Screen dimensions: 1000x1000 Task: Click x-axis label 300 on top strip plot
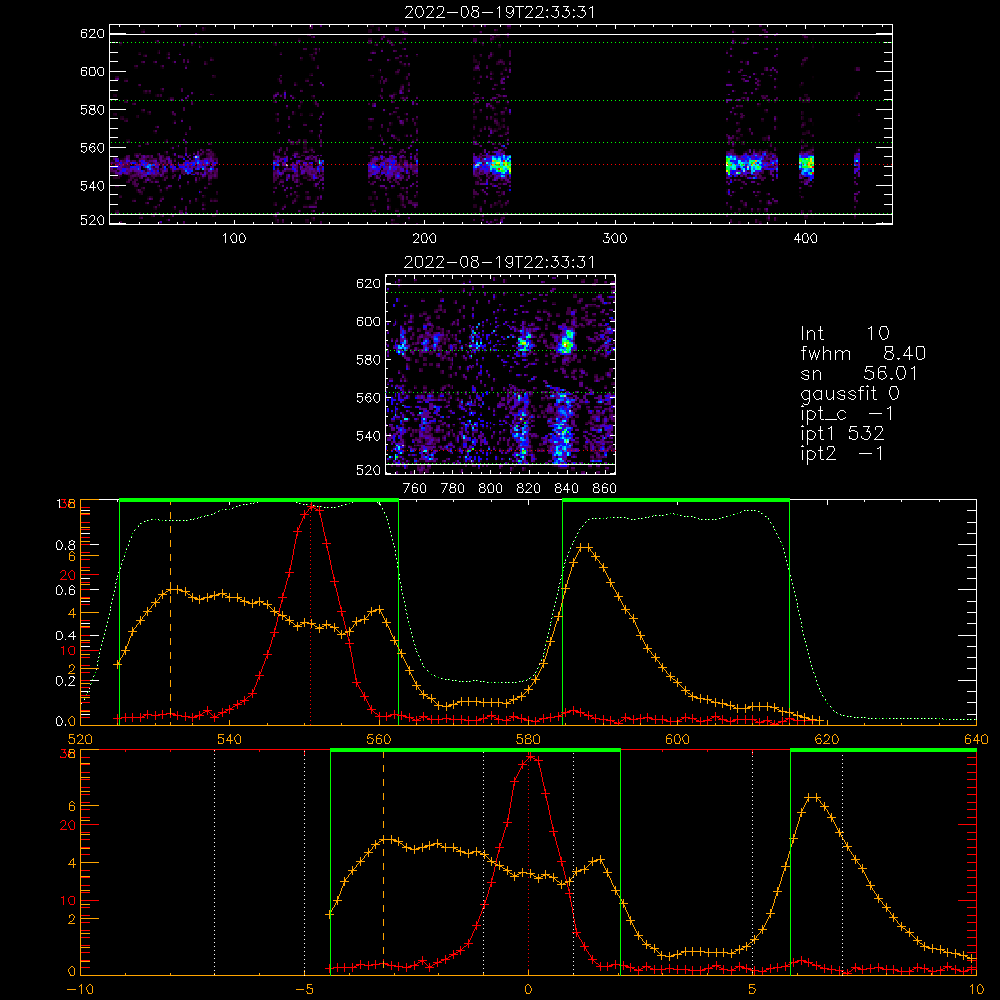click(615, 239)
